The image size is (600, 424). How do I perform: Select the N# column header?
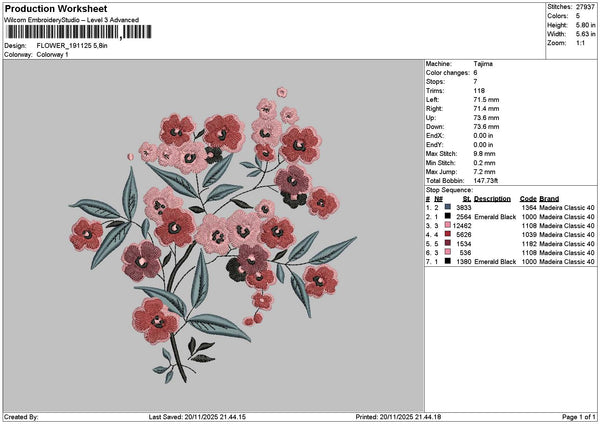(x=438, y=199)
